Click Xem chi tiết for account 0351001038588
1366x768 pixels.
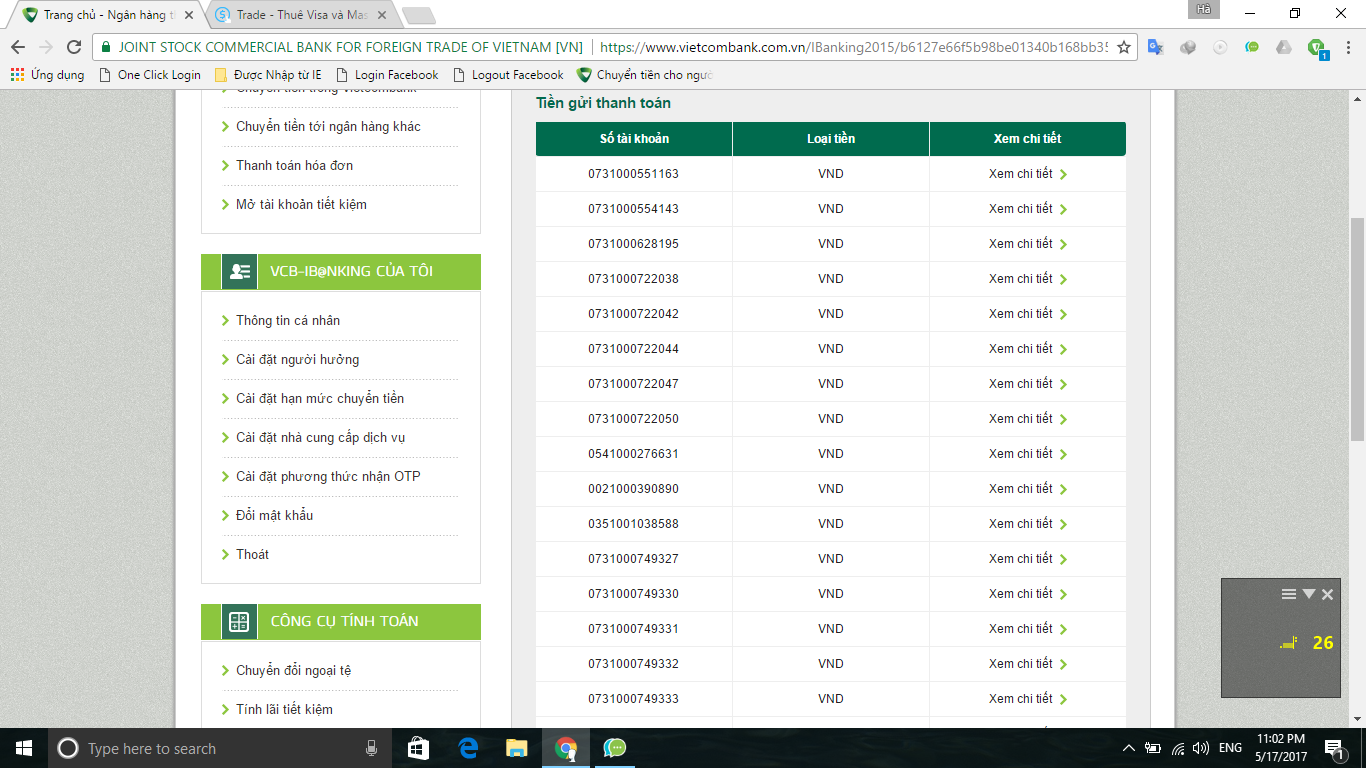(x=1028, y=524)
